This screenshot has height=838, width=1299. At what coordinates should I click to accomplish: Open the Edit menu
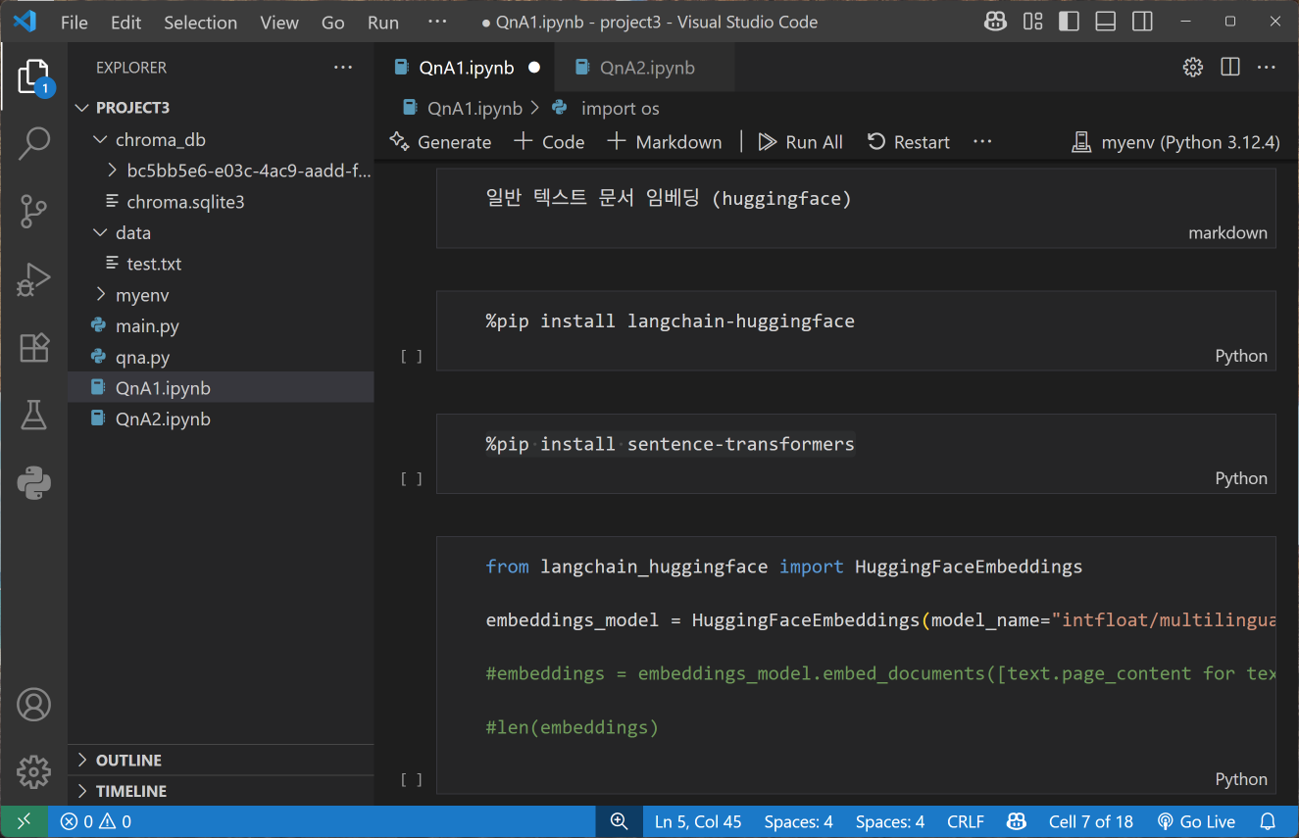click(126, 22)
